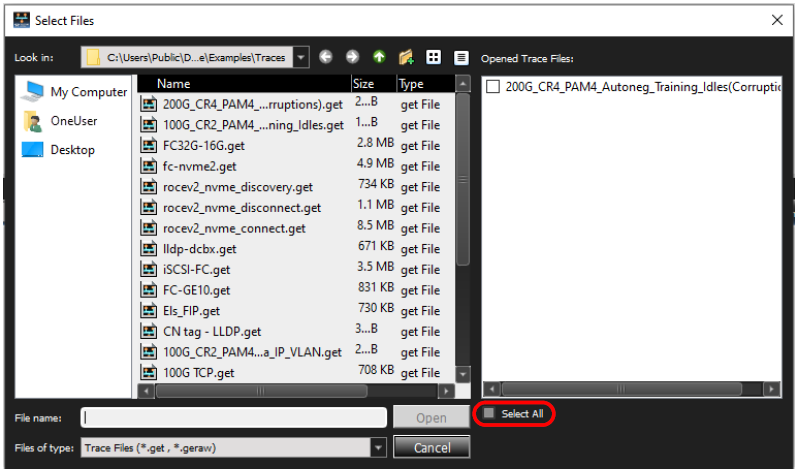The width and height of the screenshot is (795, 471).
Task: Select the FC32G-16G.get file name
Action: coord(204,146)
